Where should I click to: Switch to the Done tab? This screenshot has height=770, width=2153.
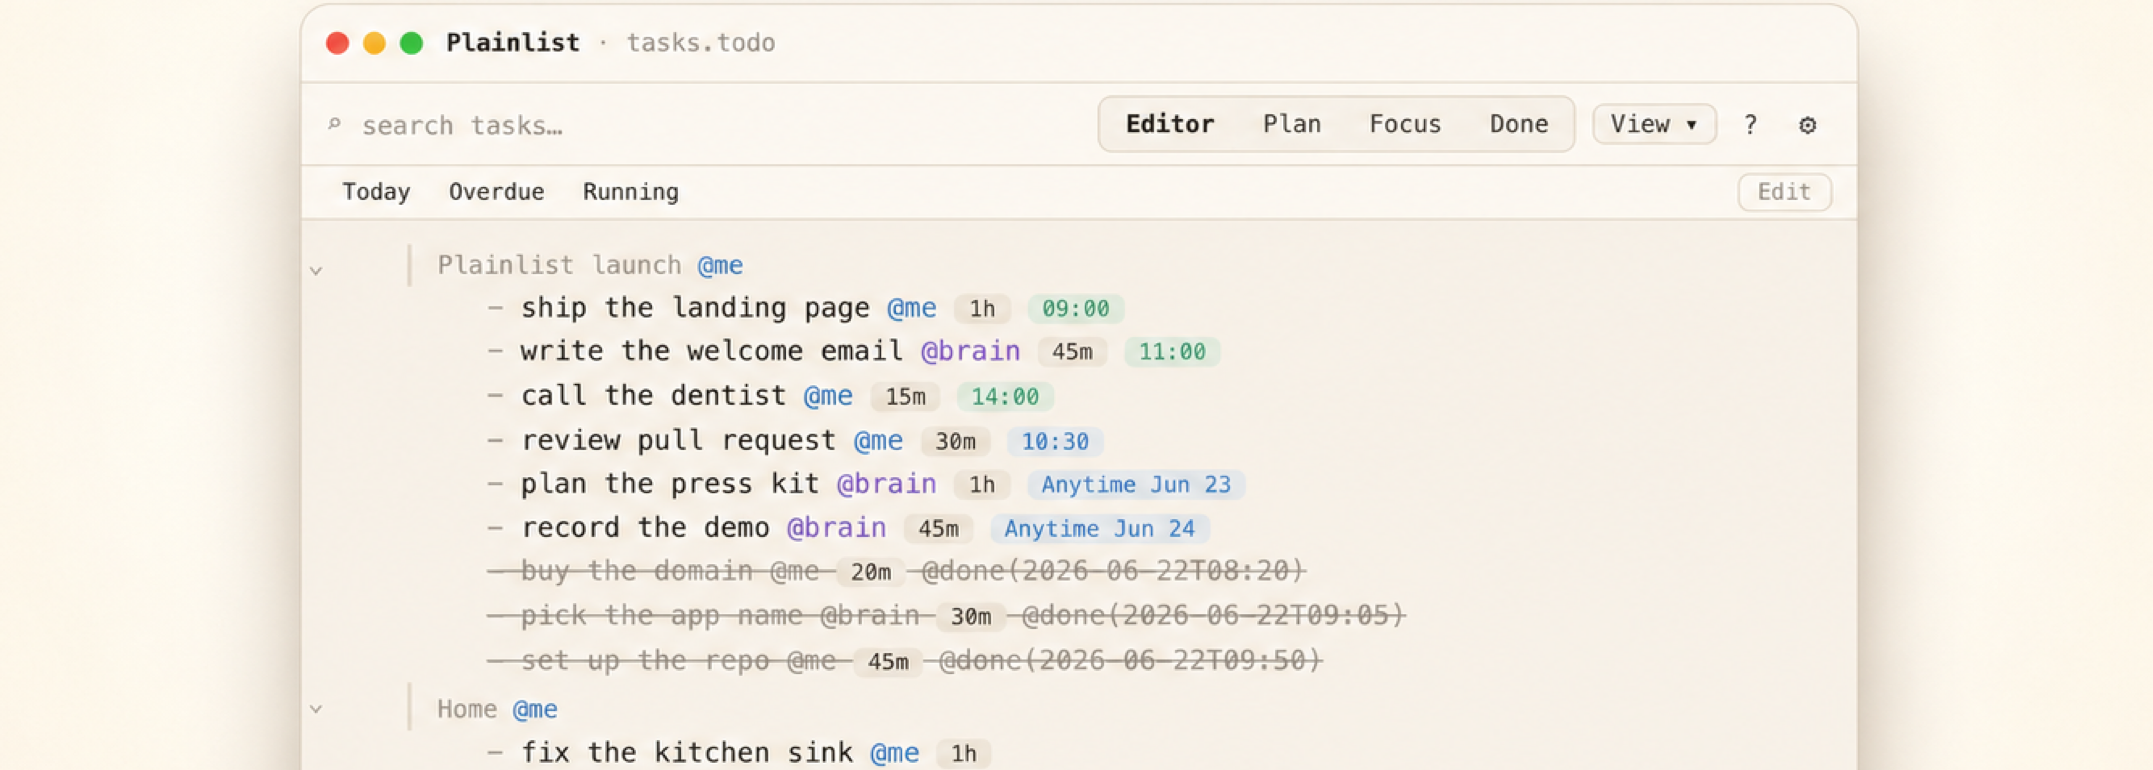(1519, 124)
